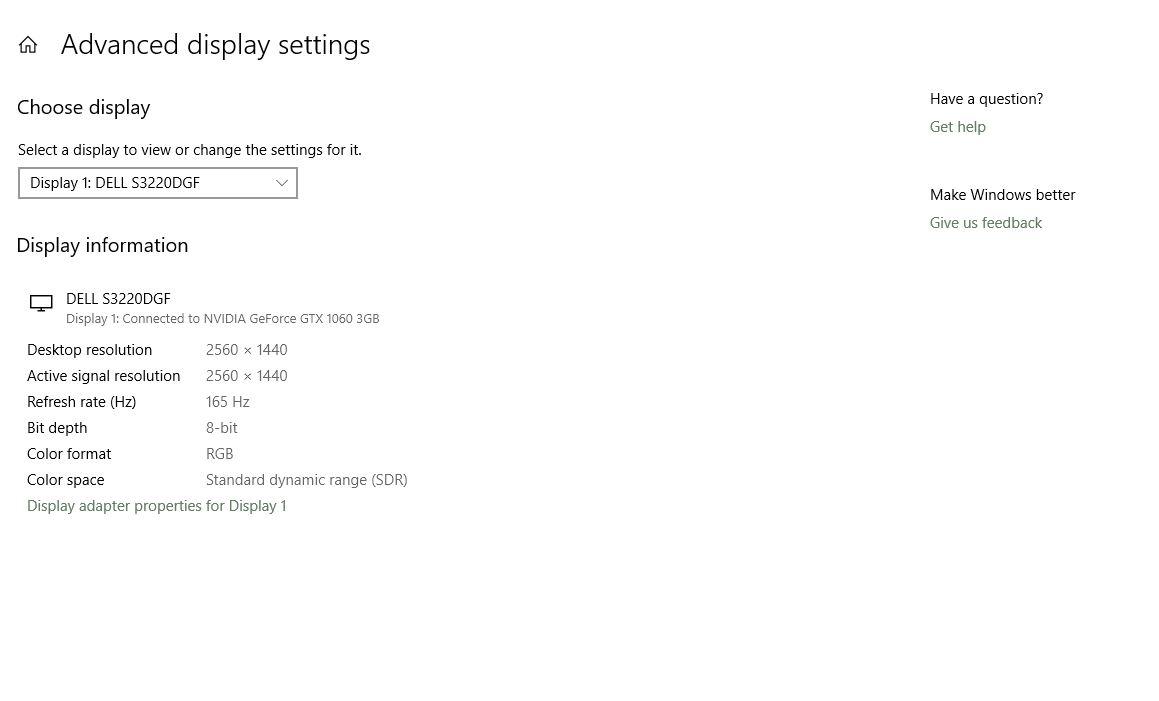Open Display adapter properties for Display 1
The height and width of the screenshot is (701, 1159).
point(156,506)
